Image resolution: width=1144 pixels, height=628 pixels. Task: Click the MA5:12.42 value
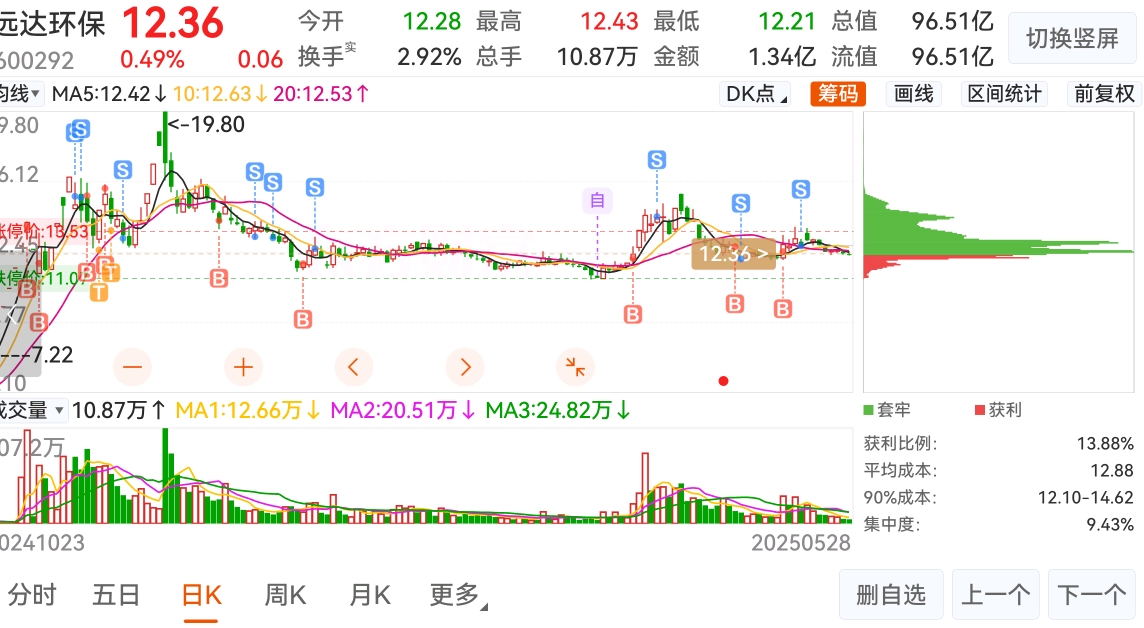coord(109,94)
